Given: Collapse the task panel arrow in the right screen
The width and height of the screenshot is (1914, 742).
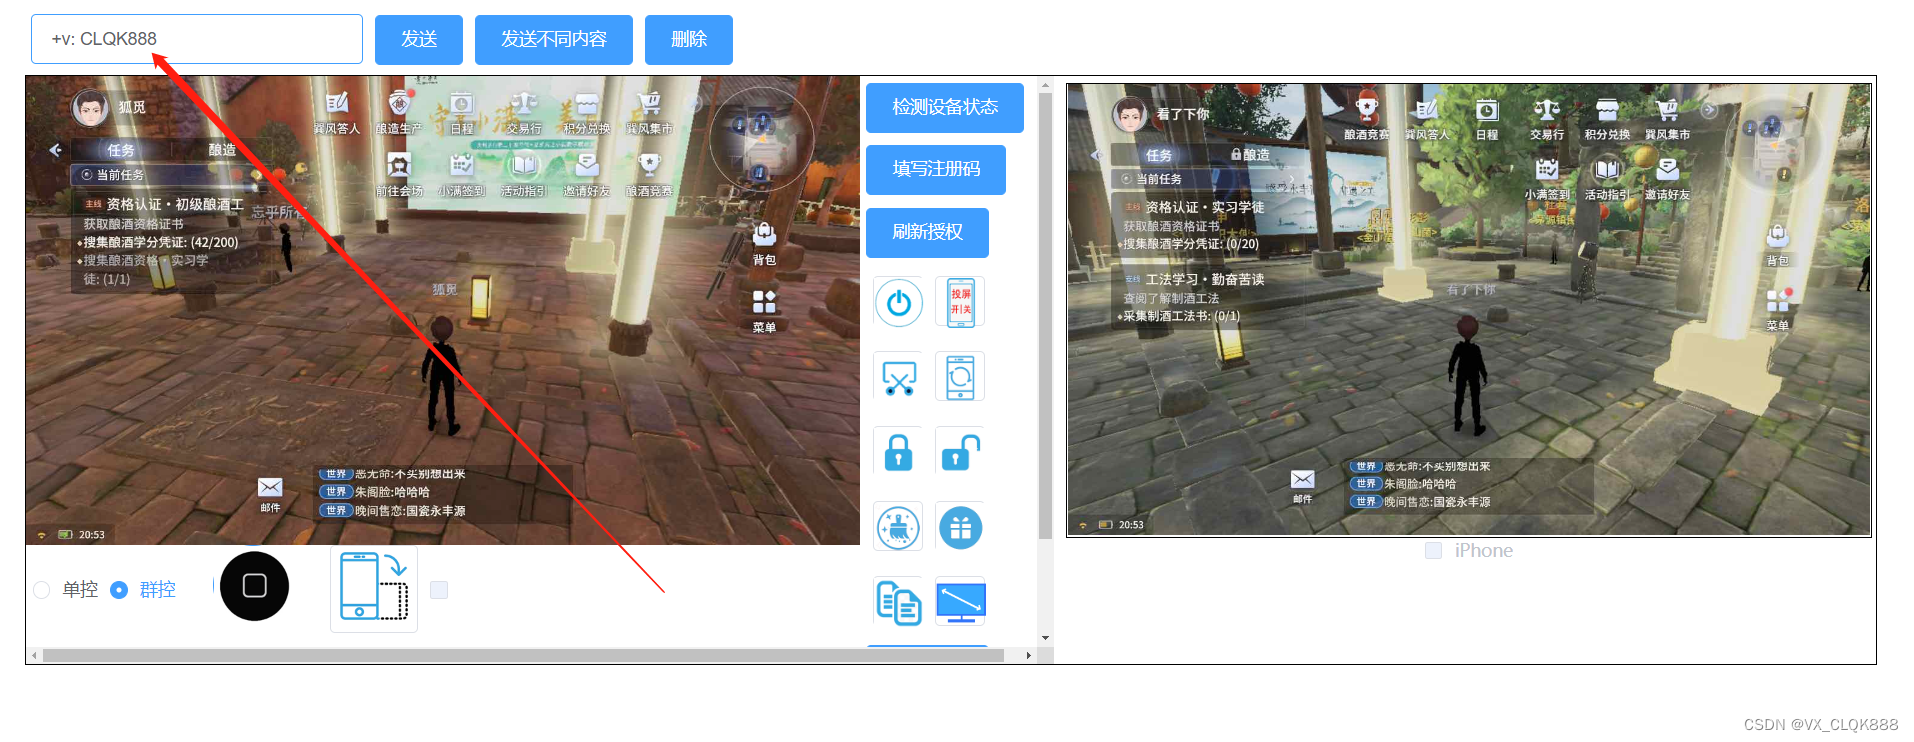Looking at the screenshot, I should 1097,155.
